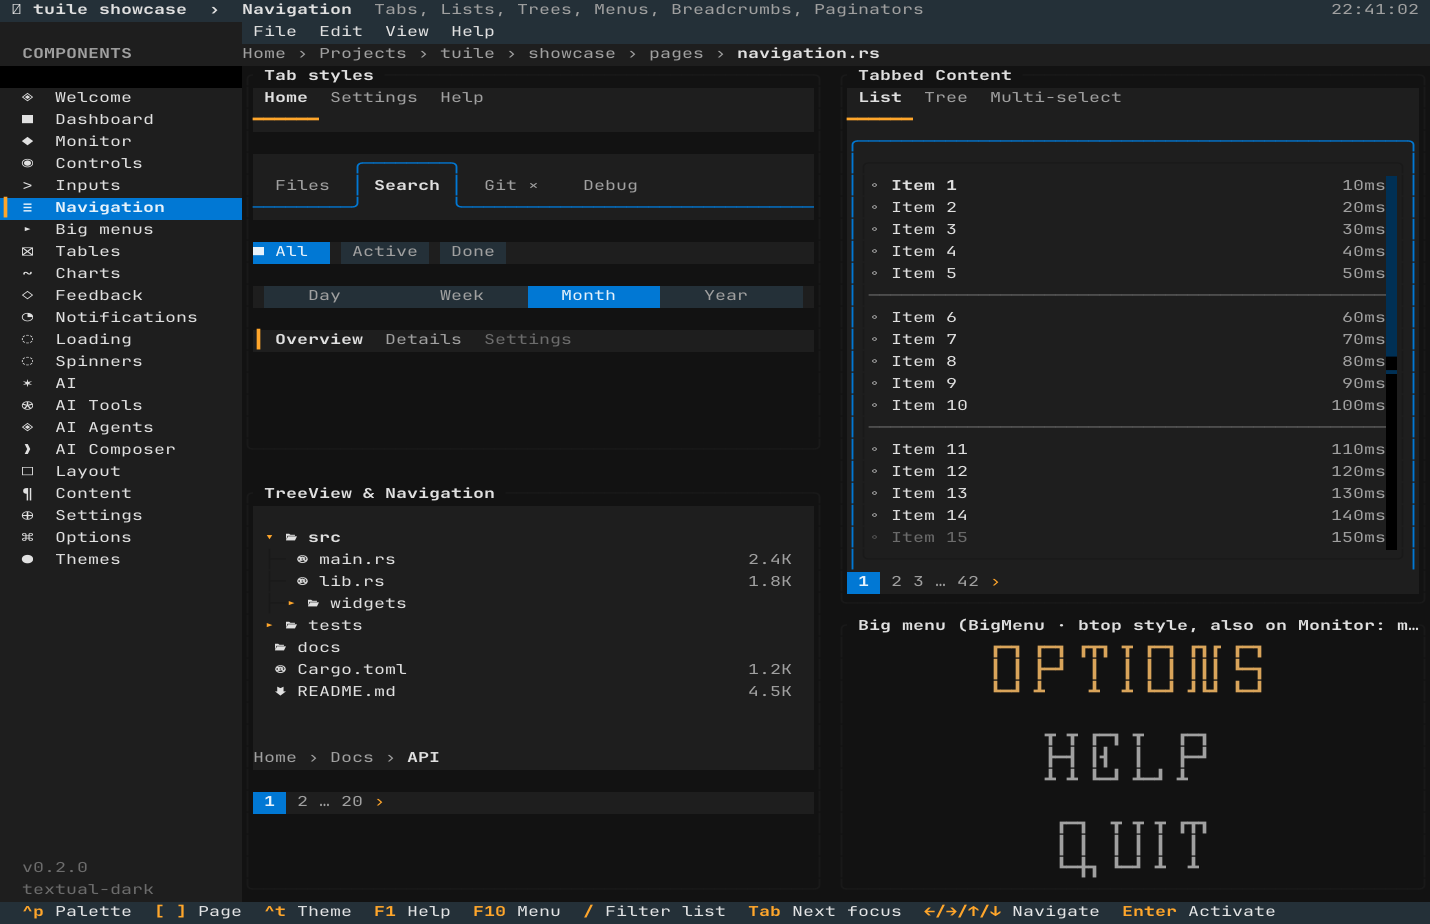Click the Themes circle icon
Image resolution: width=1430 pixels, height=924 pixels.
pyautogui.click(x=27, y=559)
